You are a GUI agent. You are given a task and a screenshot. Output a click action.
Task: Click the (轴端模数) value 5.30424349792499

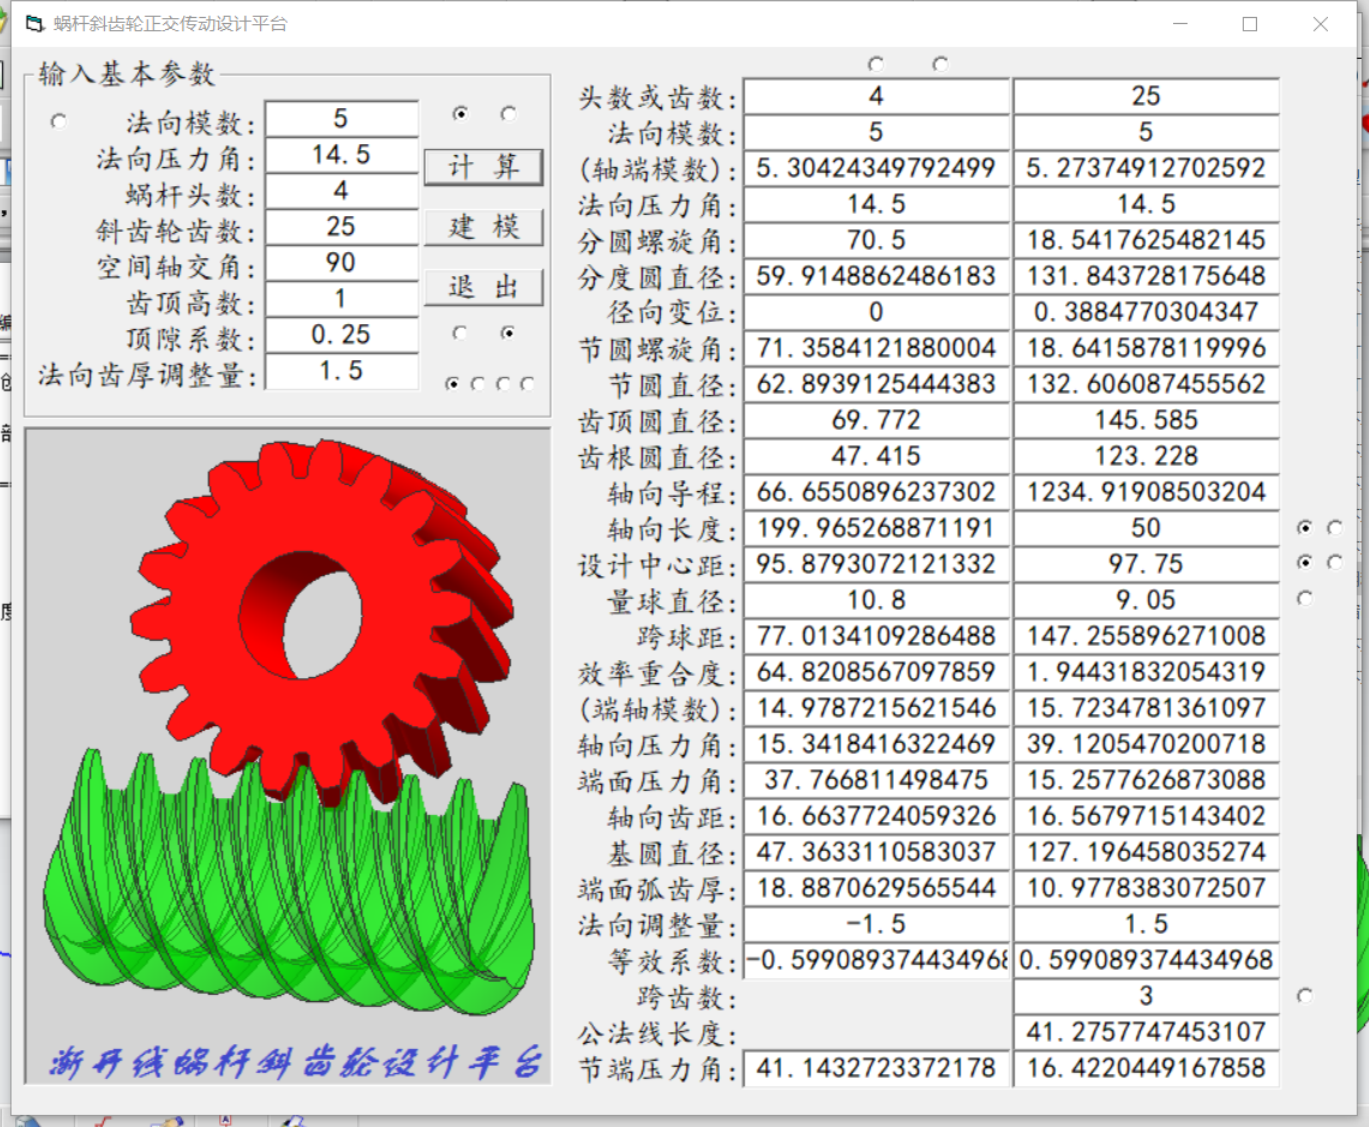[876, 168]
